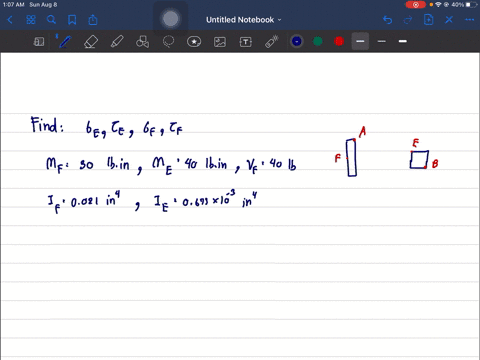Select the thick stroke thickness

coord(403,41)
